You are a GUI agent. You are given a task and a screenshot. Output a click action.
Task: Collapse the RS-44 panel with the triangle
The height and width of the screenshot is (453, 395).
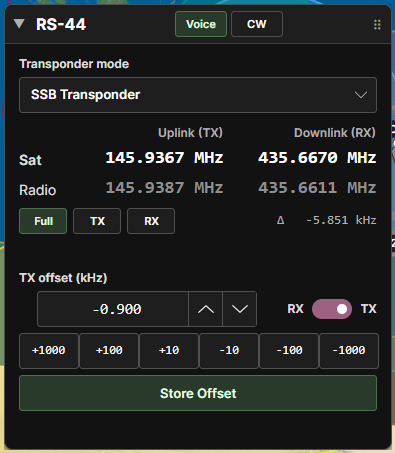(19, 24)
